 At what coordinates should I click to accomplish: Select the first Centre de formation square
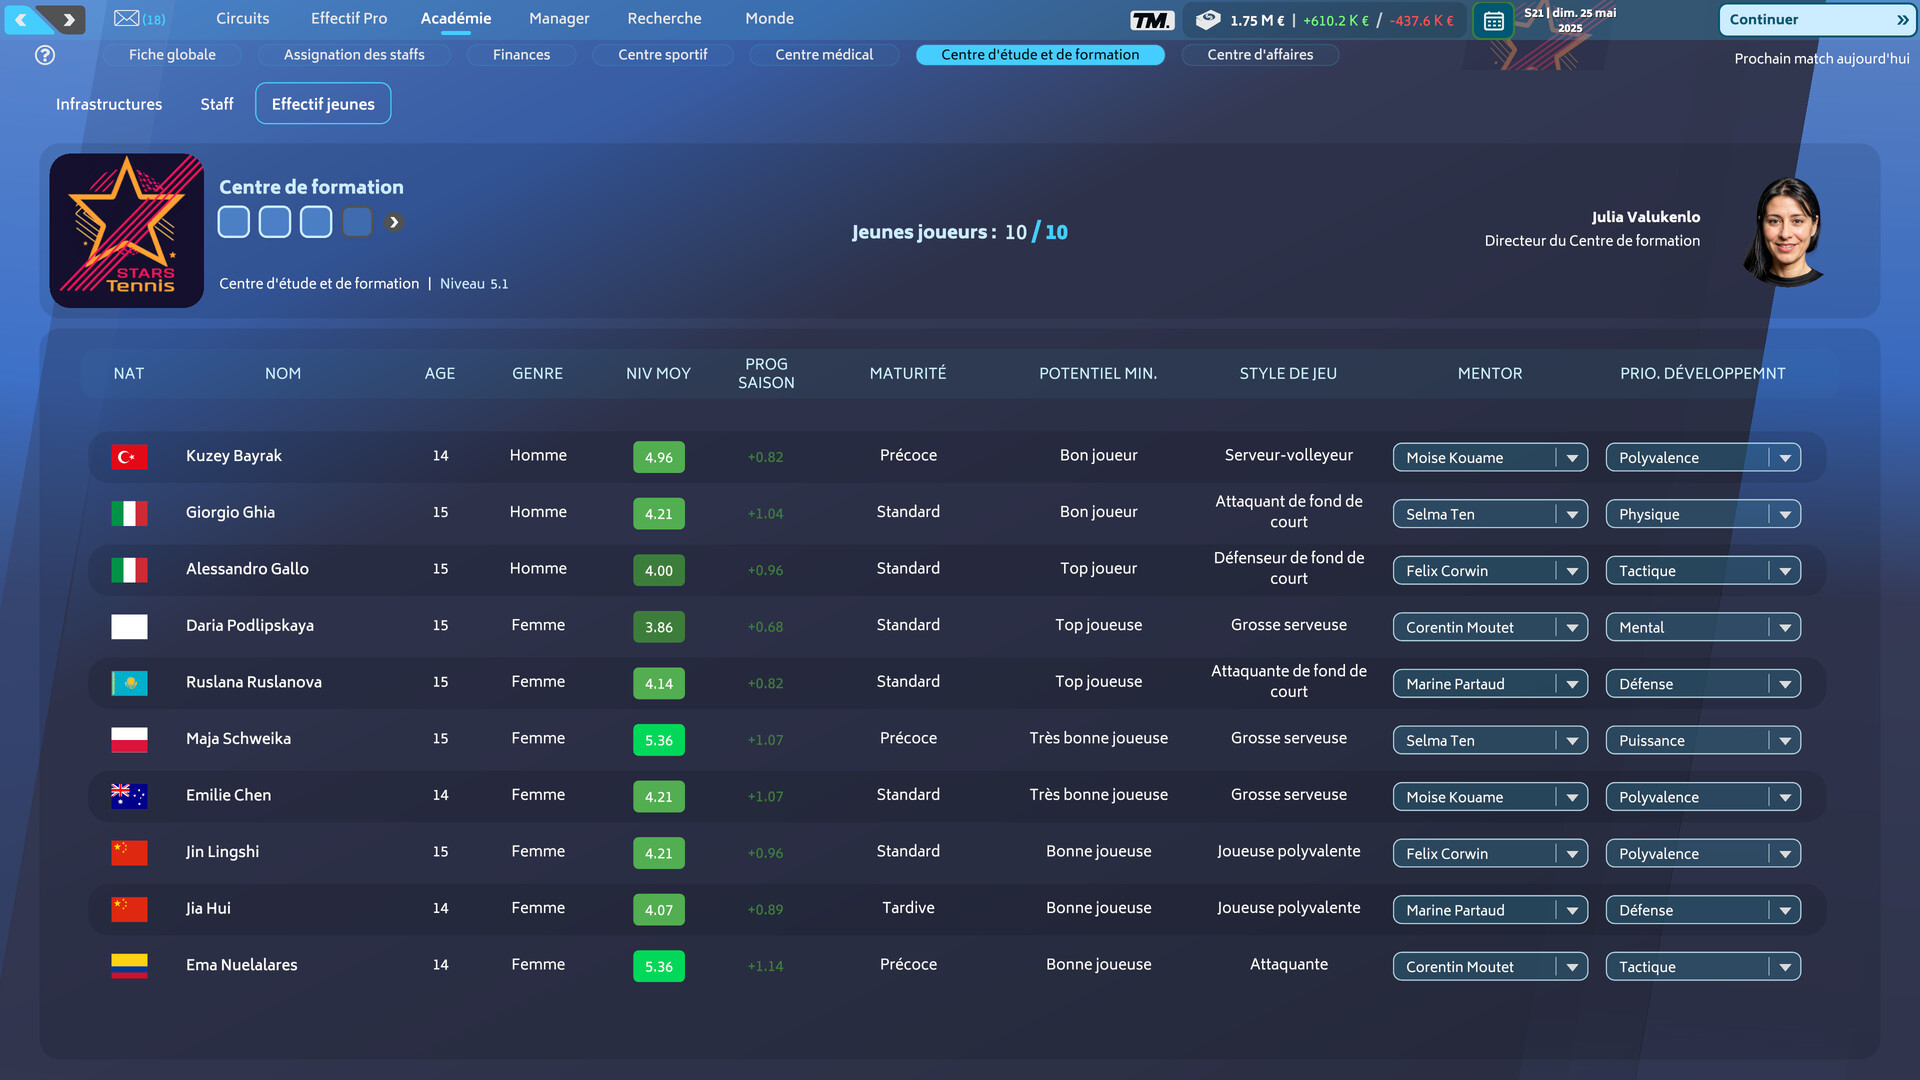234,222
